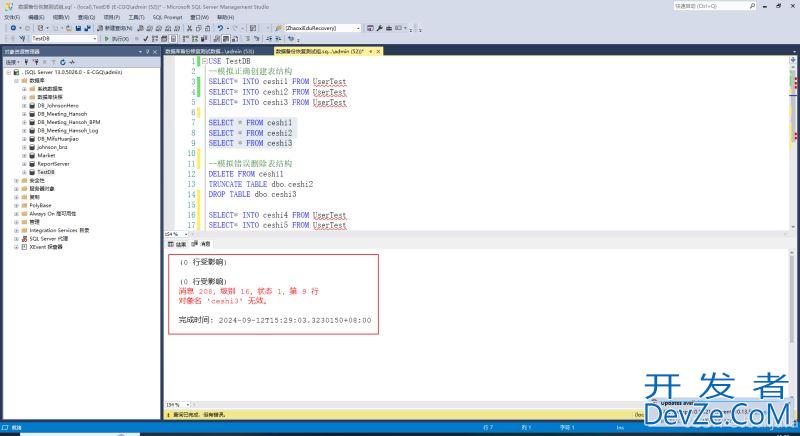Click the Connect plug icon in Object Explorer
The image size is (800, 436).
pyautogui.click(x=26, y=62)
